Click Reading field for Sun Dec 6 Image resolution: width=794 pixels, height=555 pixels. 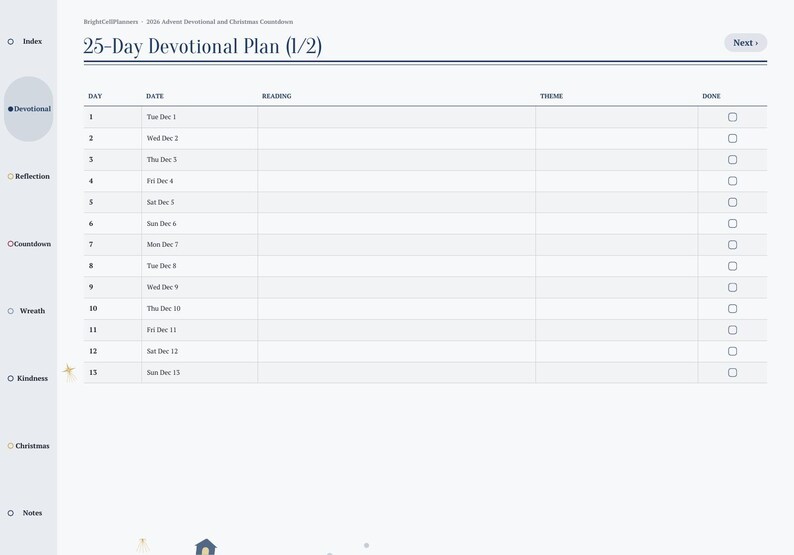(x=396, y=223)
